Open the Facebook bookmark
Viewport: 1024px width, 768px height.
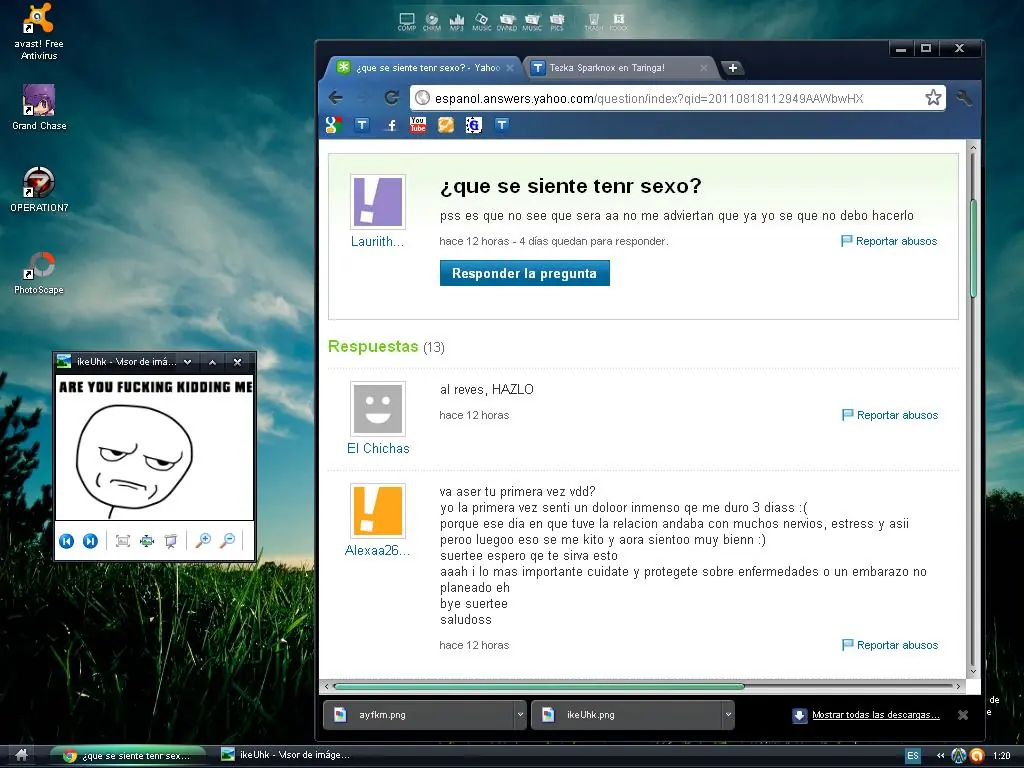391,125
